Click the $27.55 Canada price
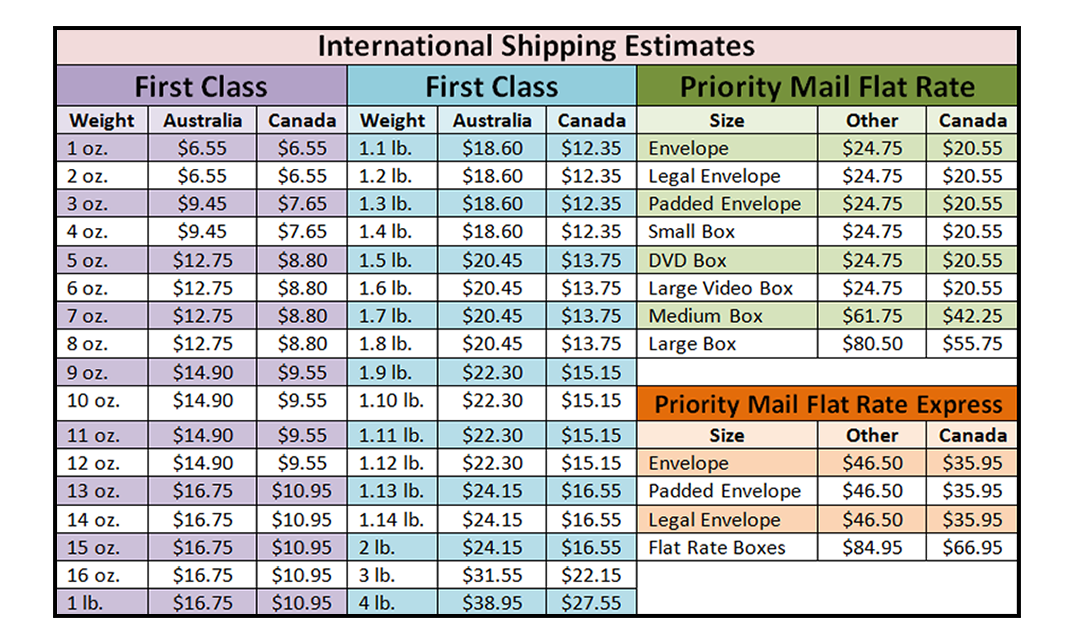 [591, 603]
